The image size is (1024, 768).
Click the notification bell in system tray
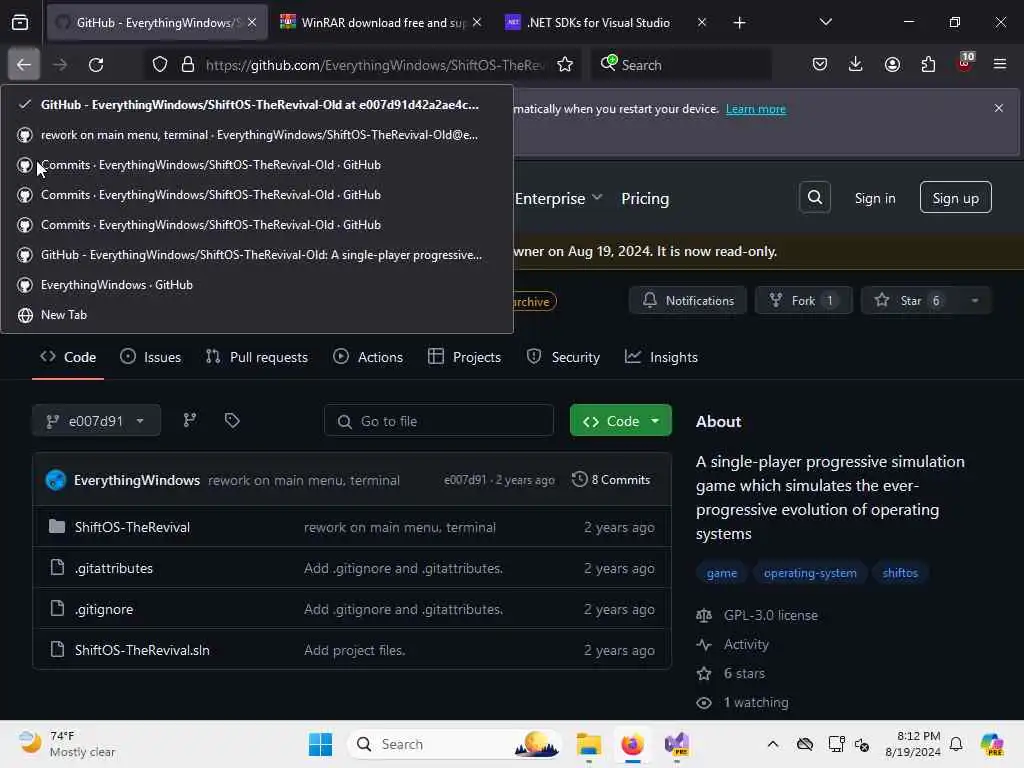click(956, 744)
